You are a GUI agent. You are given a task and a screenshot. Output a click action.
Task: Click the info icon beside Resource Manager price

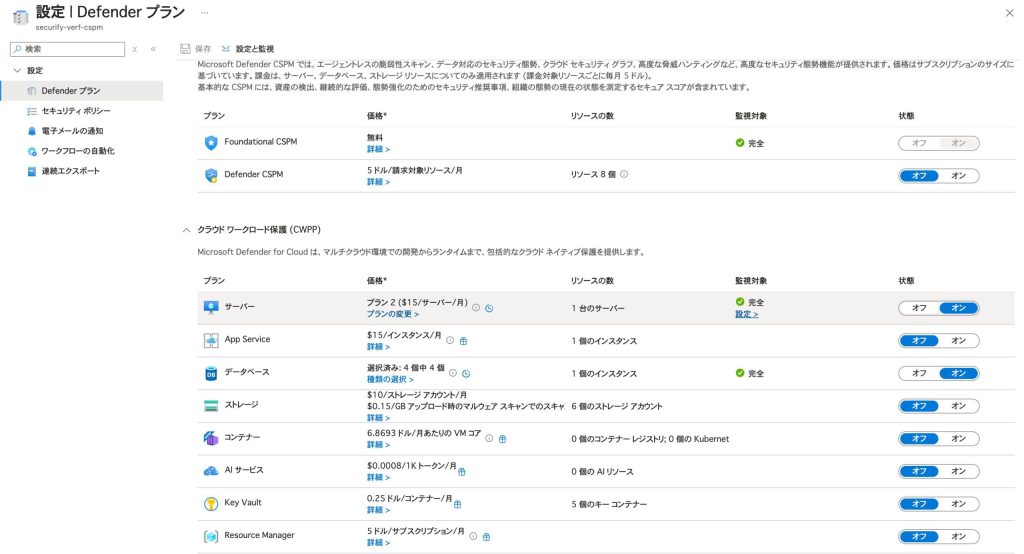coord(473,536)
